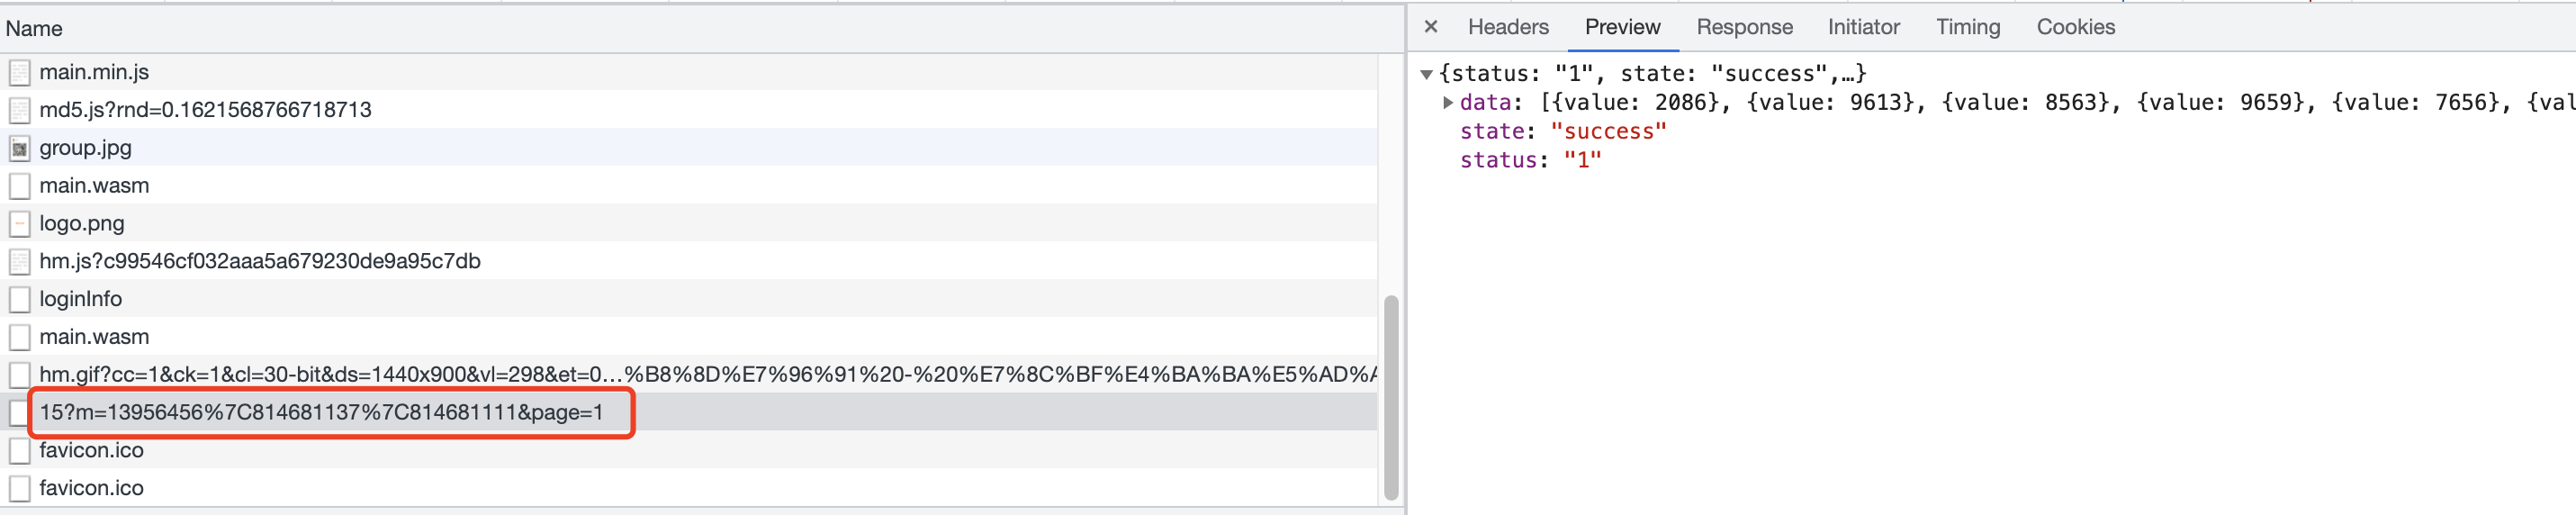The image size is (2576, 515).
Task: Expand the data array triangle
Action: (1448, 102)
